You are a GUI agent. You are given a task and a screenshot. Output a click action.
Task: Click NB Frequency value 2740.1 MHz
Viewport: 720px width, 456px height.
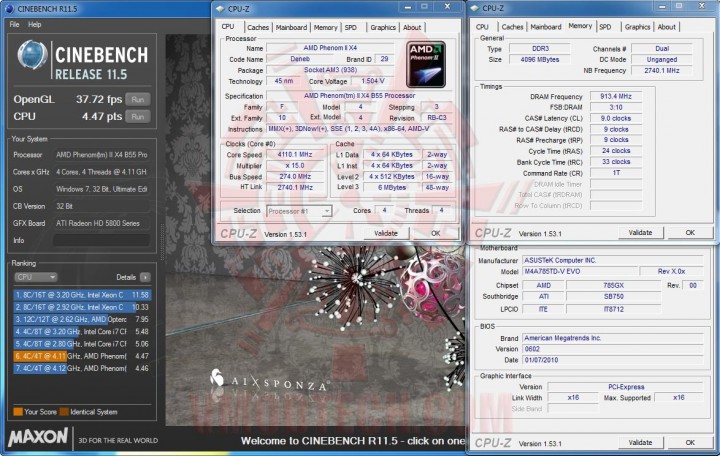pos(662,71)
